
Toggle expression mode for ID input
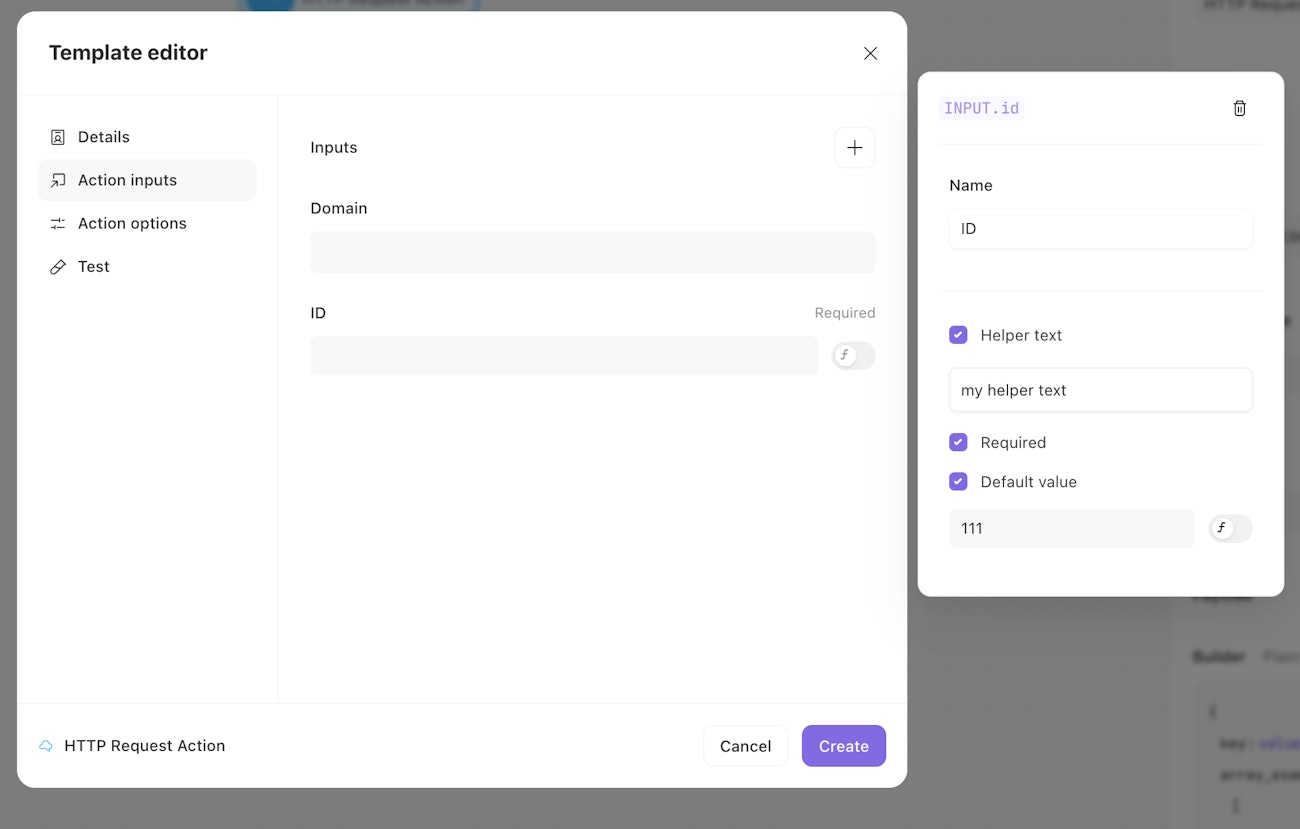tap(853, 356)
